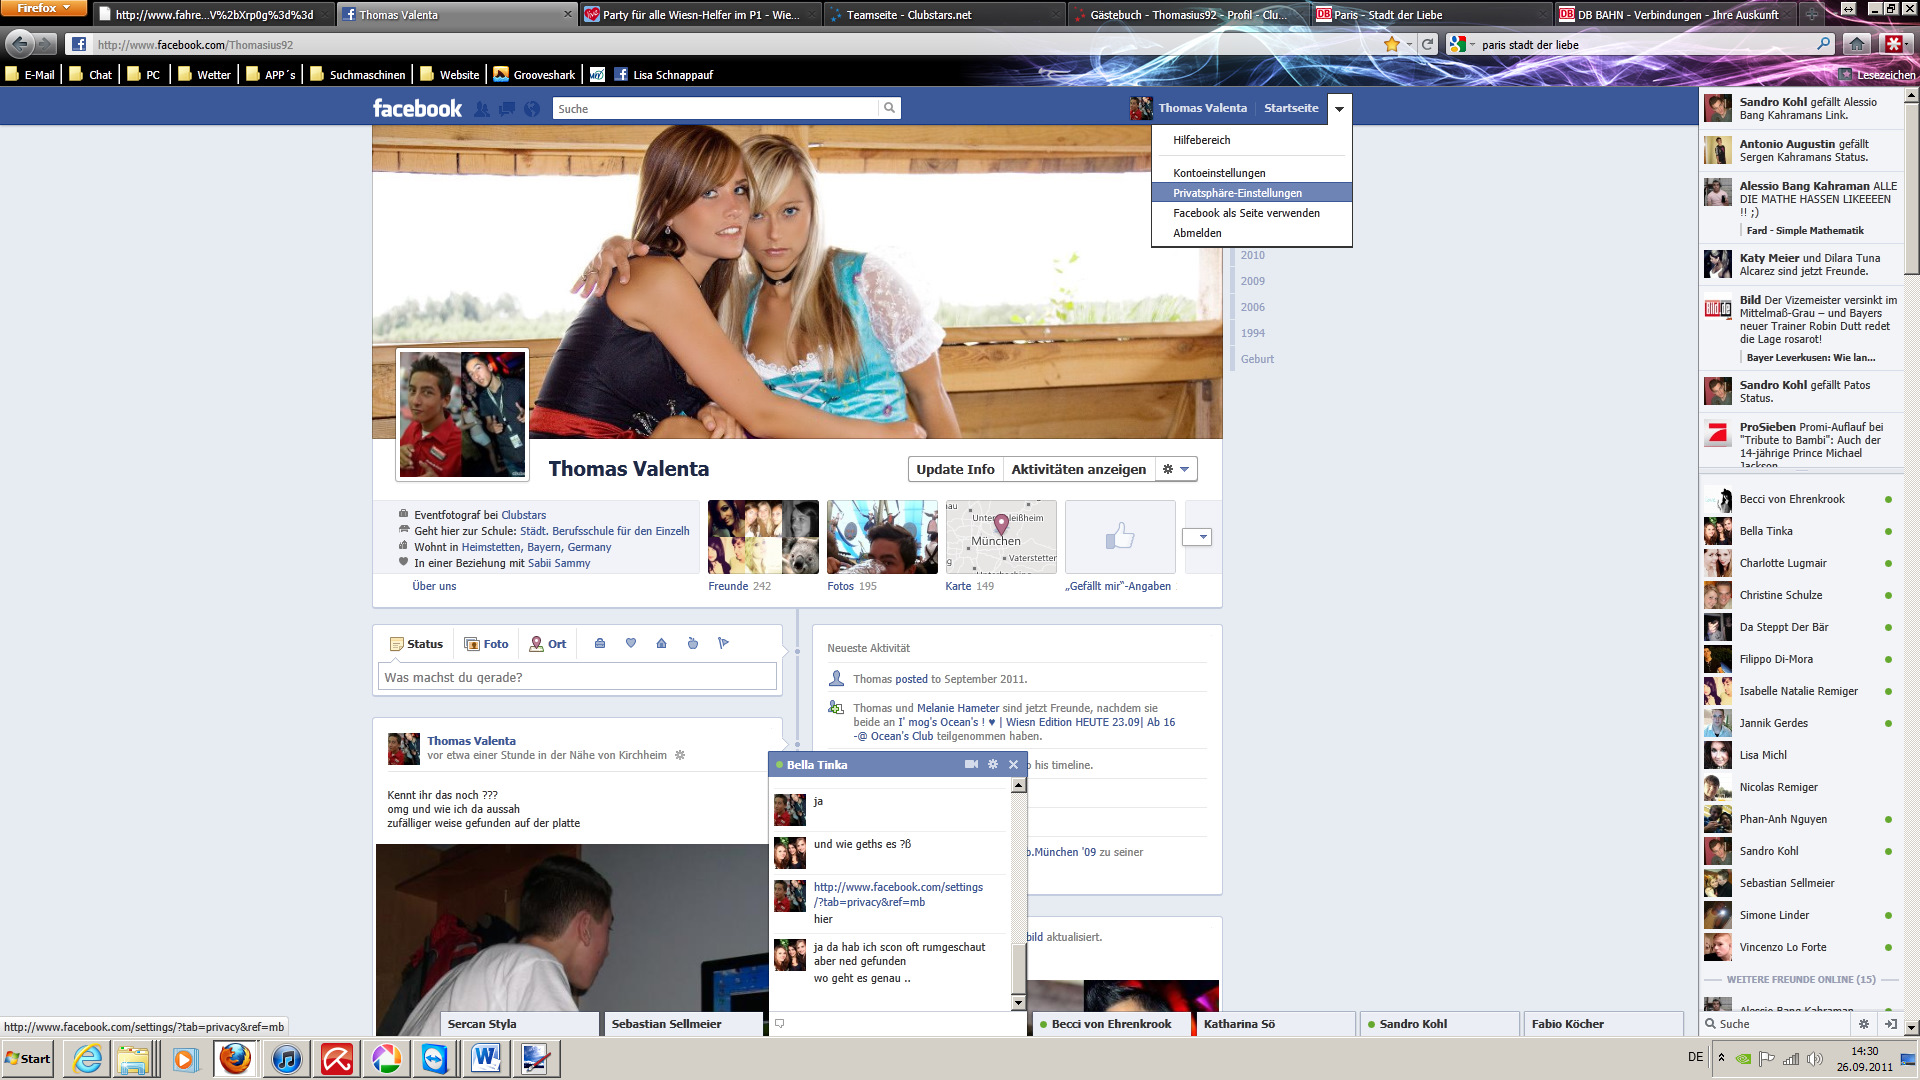Screen dimensions: 1920x1080
Task: Open the Firefox application menu button
Action: pos(42,8)
